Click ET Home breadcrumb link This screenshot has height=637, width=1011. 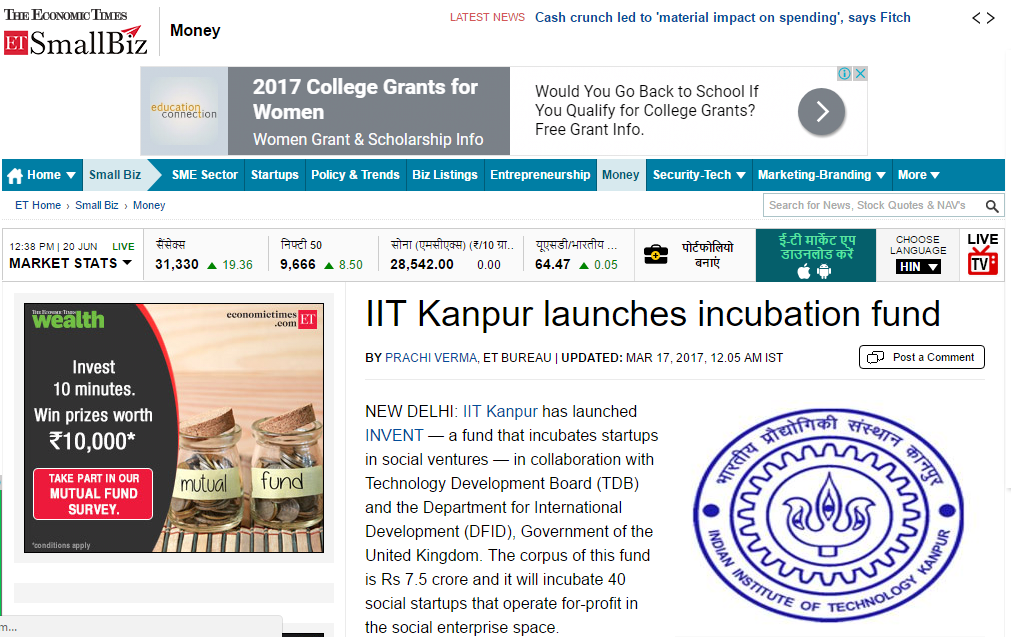coord(38,205)
